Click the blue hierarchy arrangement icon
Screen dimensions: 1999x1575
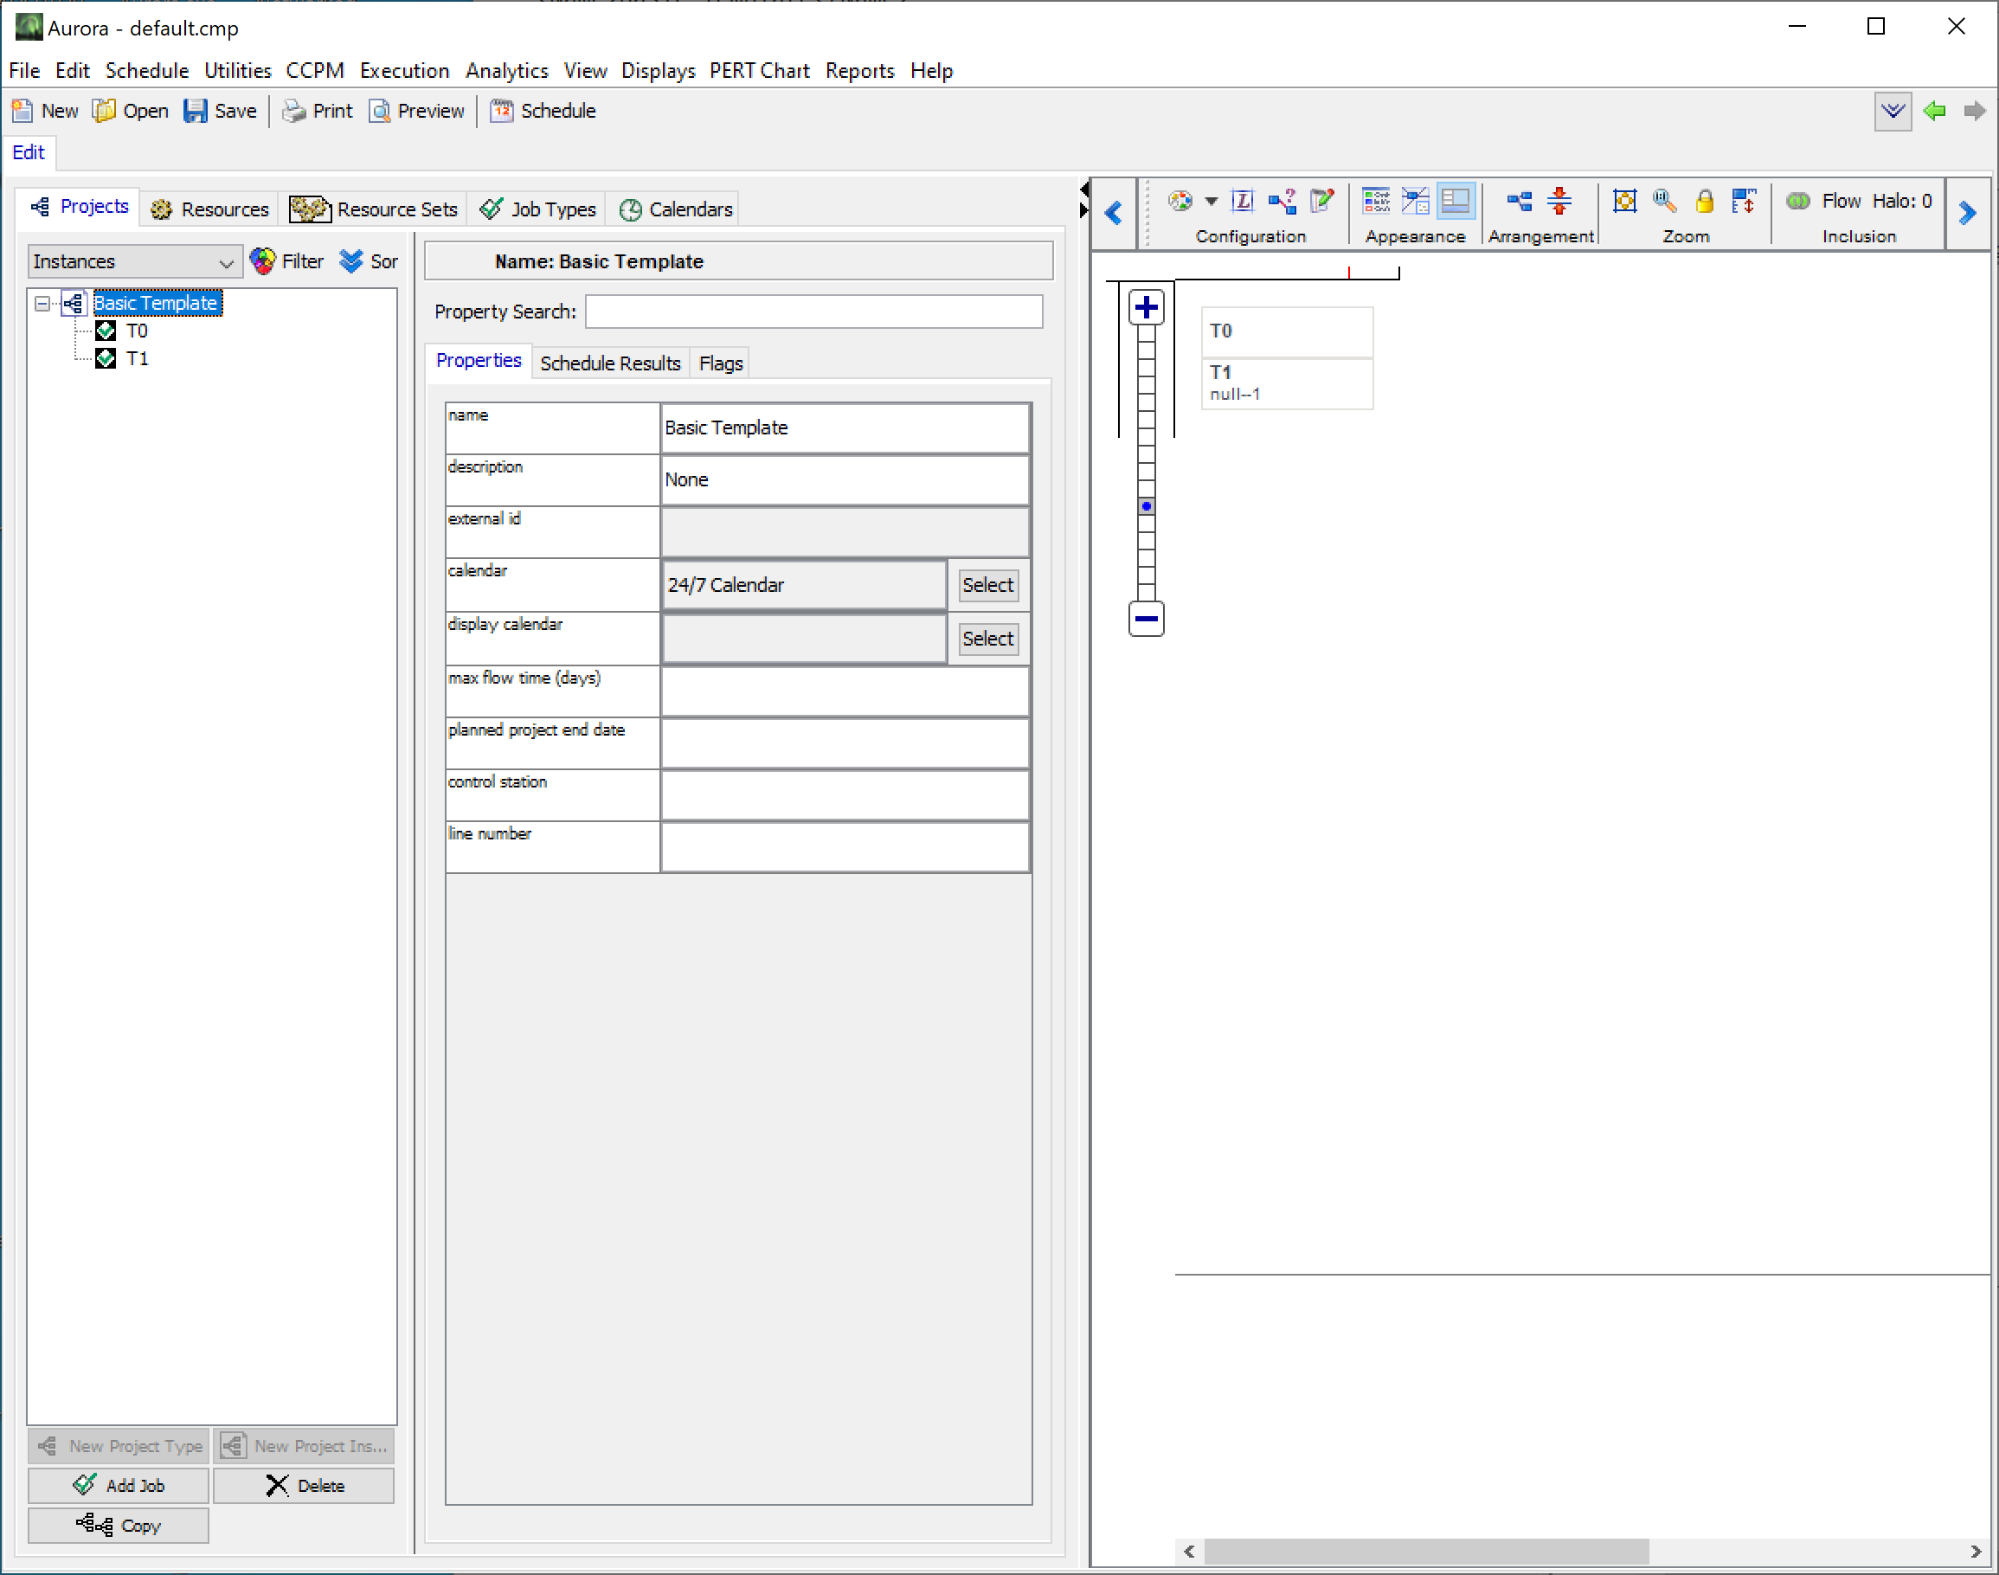1519,201
